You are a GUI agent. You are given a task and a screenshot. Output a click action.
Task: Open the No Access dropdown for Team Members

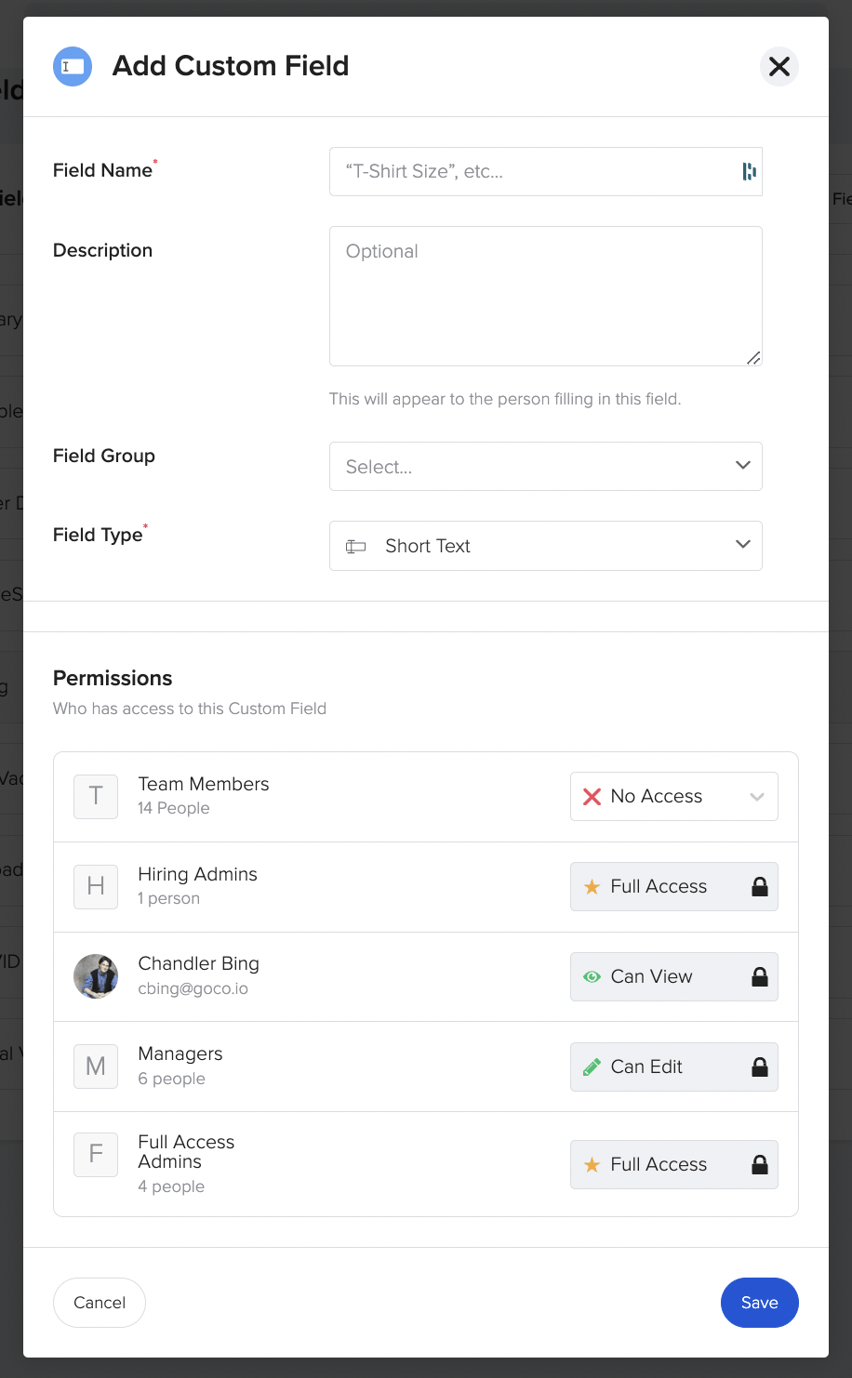[674, 796]
